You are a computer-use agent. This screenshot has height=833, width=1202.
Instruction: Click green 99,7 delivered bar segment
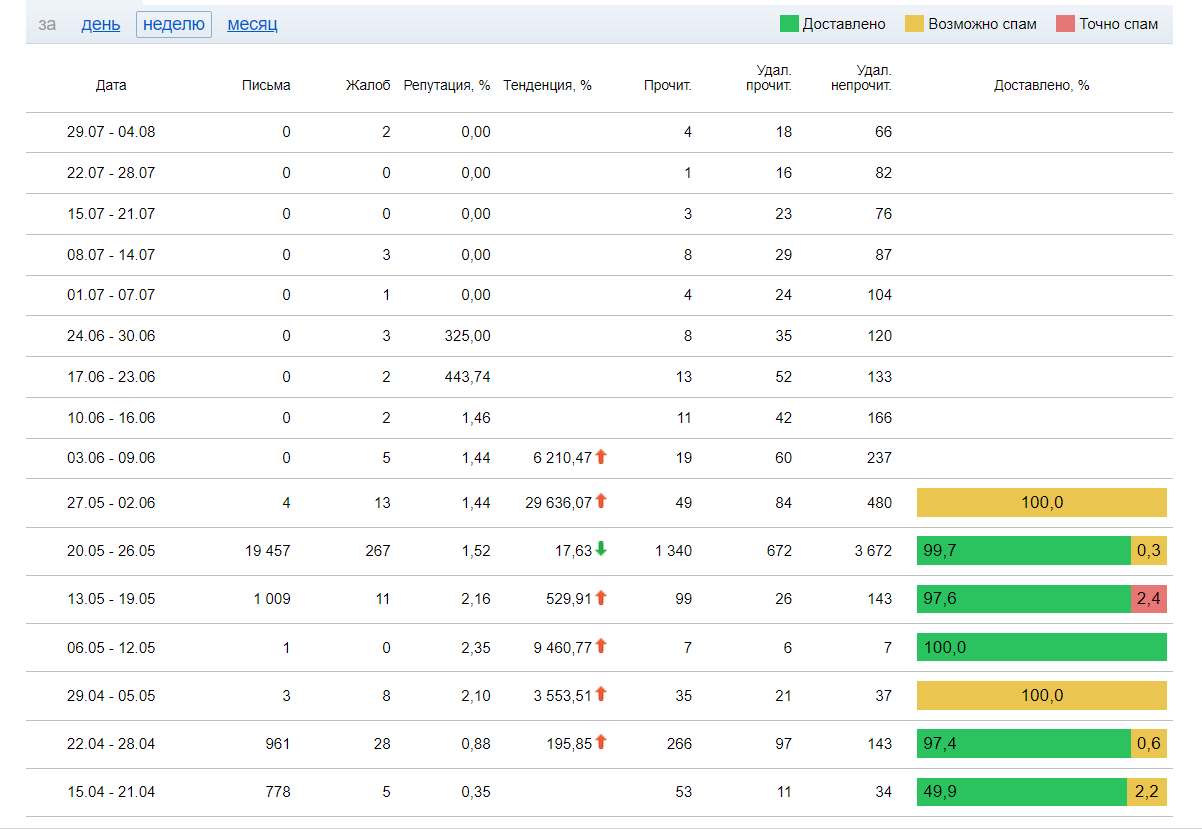click(1024, 551)
